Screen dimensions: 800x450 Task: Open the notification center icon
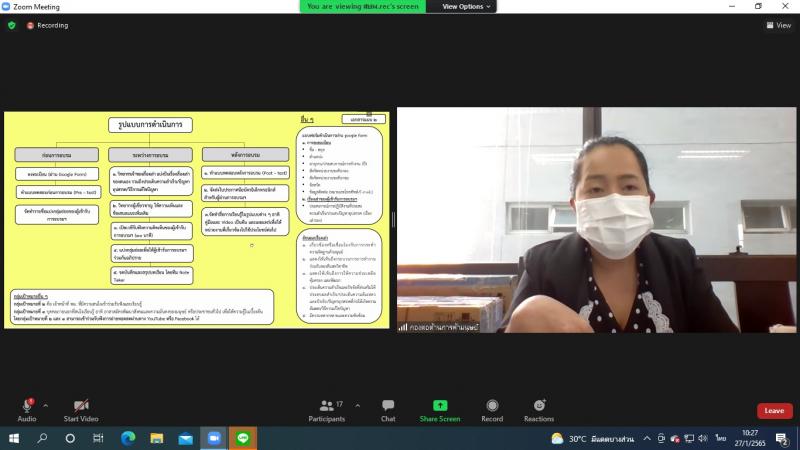782,438
